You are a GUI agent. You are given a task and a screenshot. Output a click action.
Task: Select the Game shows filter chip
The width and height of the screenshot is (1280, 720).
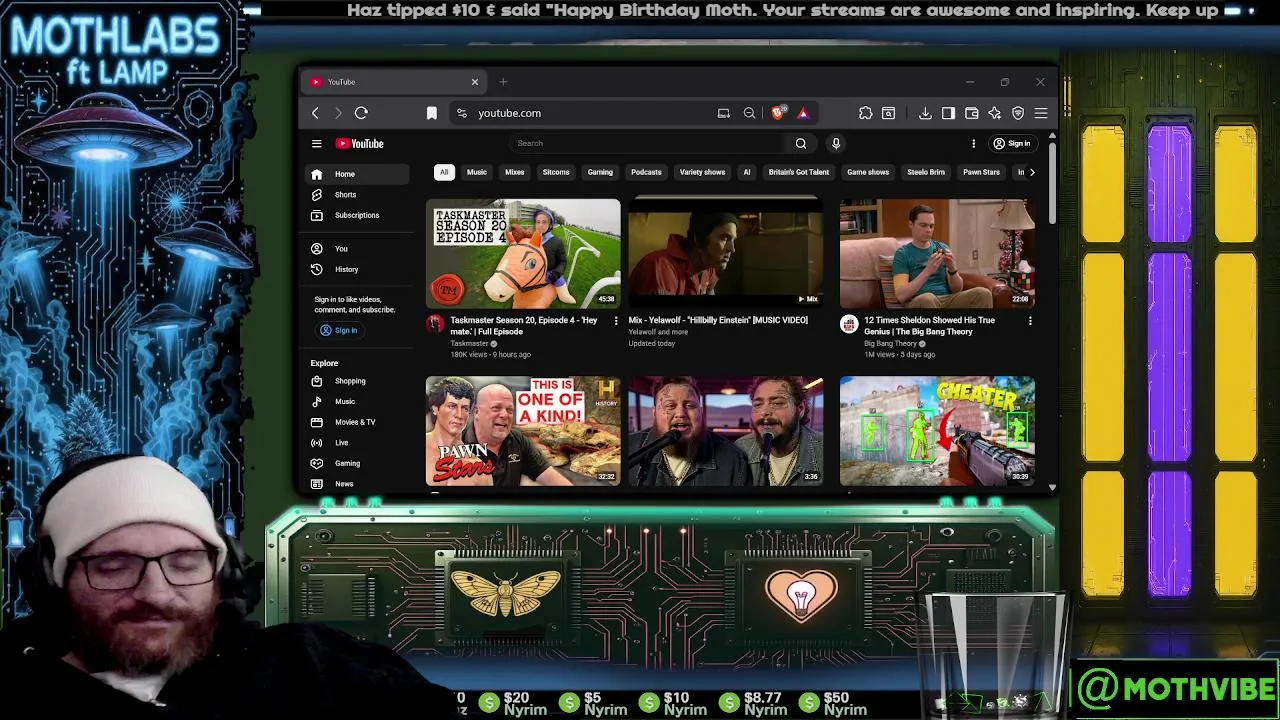click(868, 172)
